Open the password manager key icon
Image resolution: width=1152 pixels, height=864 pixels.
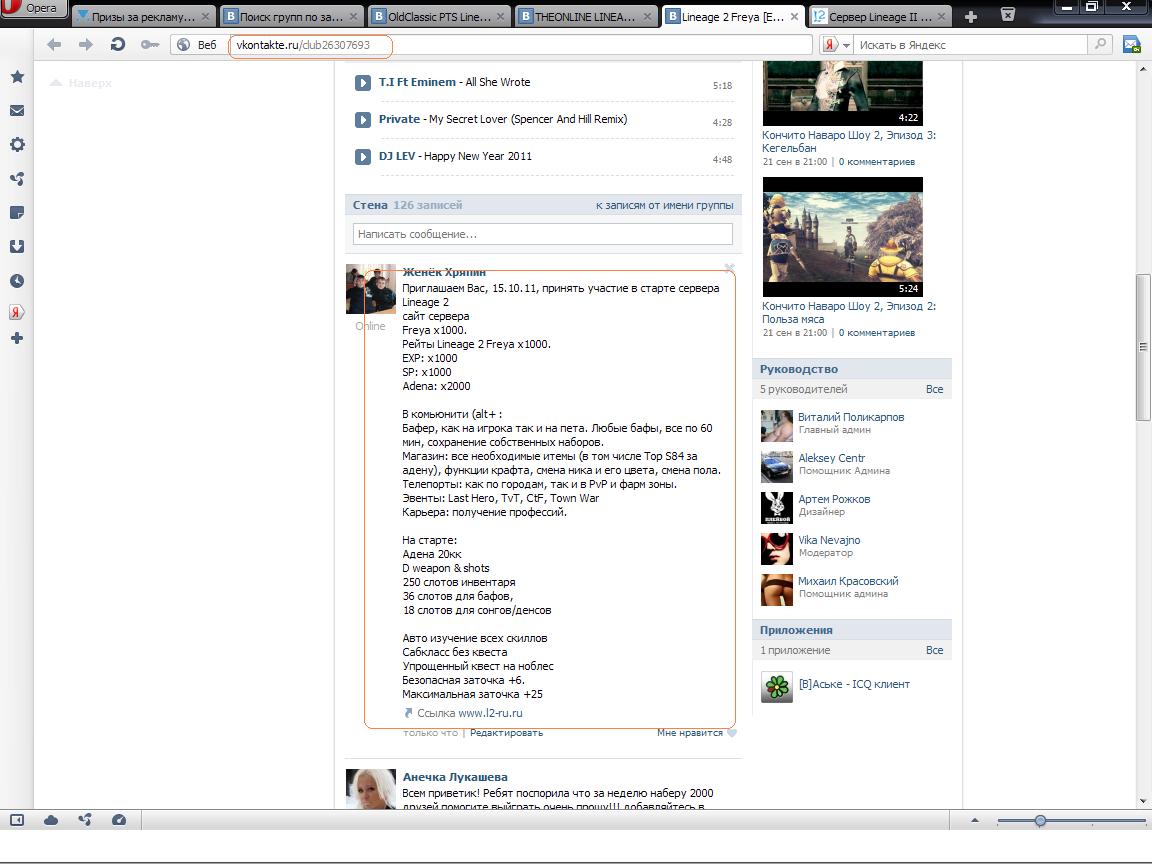point(150,45)
